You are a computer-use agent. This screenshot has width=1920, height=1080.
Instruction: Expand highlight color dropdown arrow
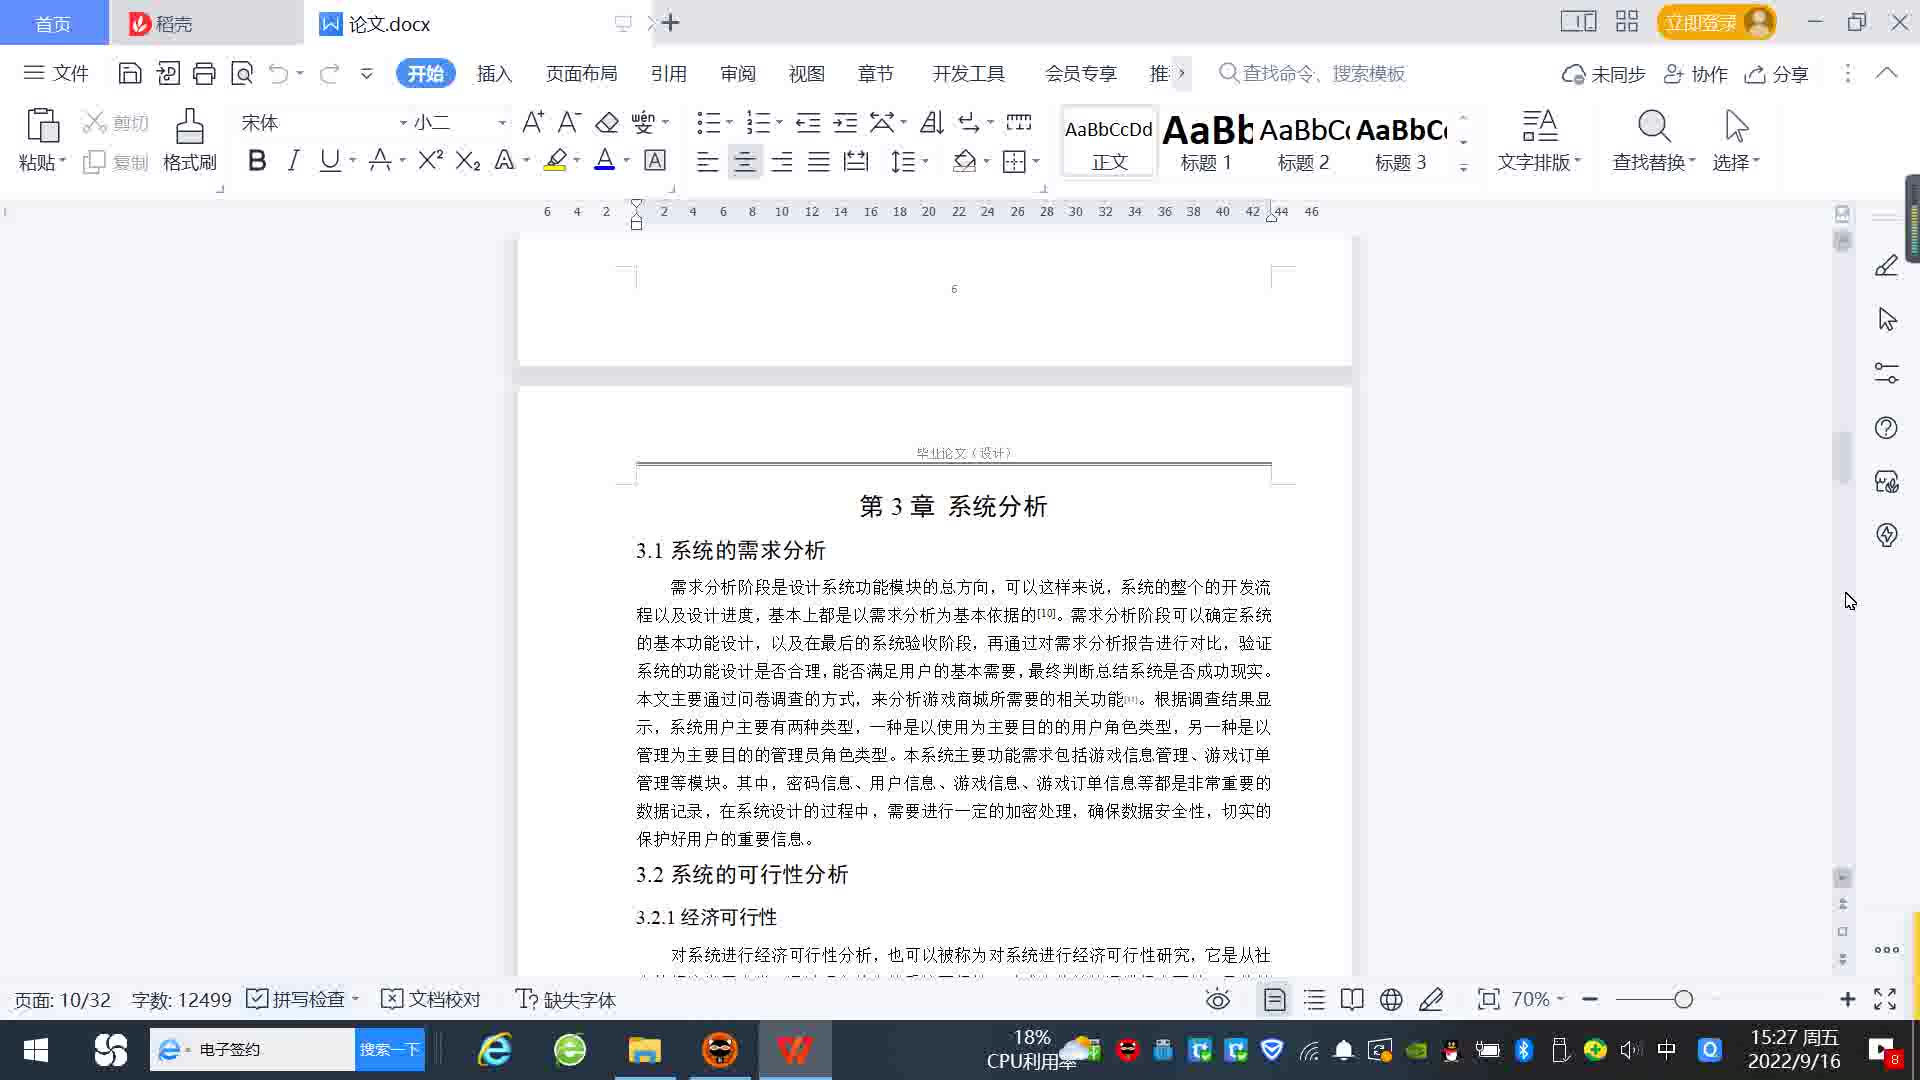coord(577,160)
